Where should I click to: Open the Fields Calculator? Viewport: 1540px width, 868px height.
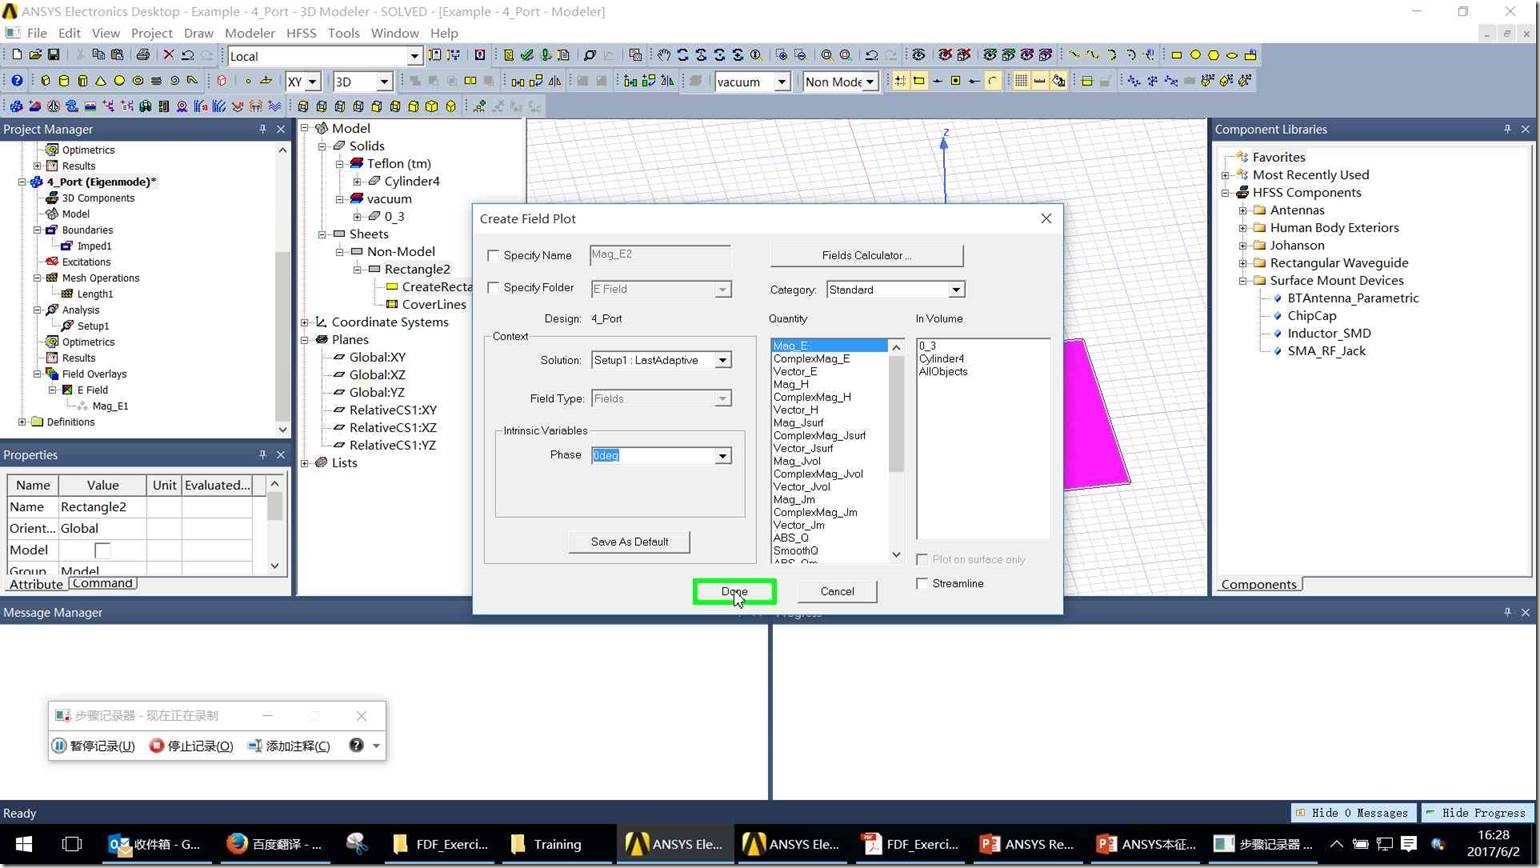coord(867,256)
